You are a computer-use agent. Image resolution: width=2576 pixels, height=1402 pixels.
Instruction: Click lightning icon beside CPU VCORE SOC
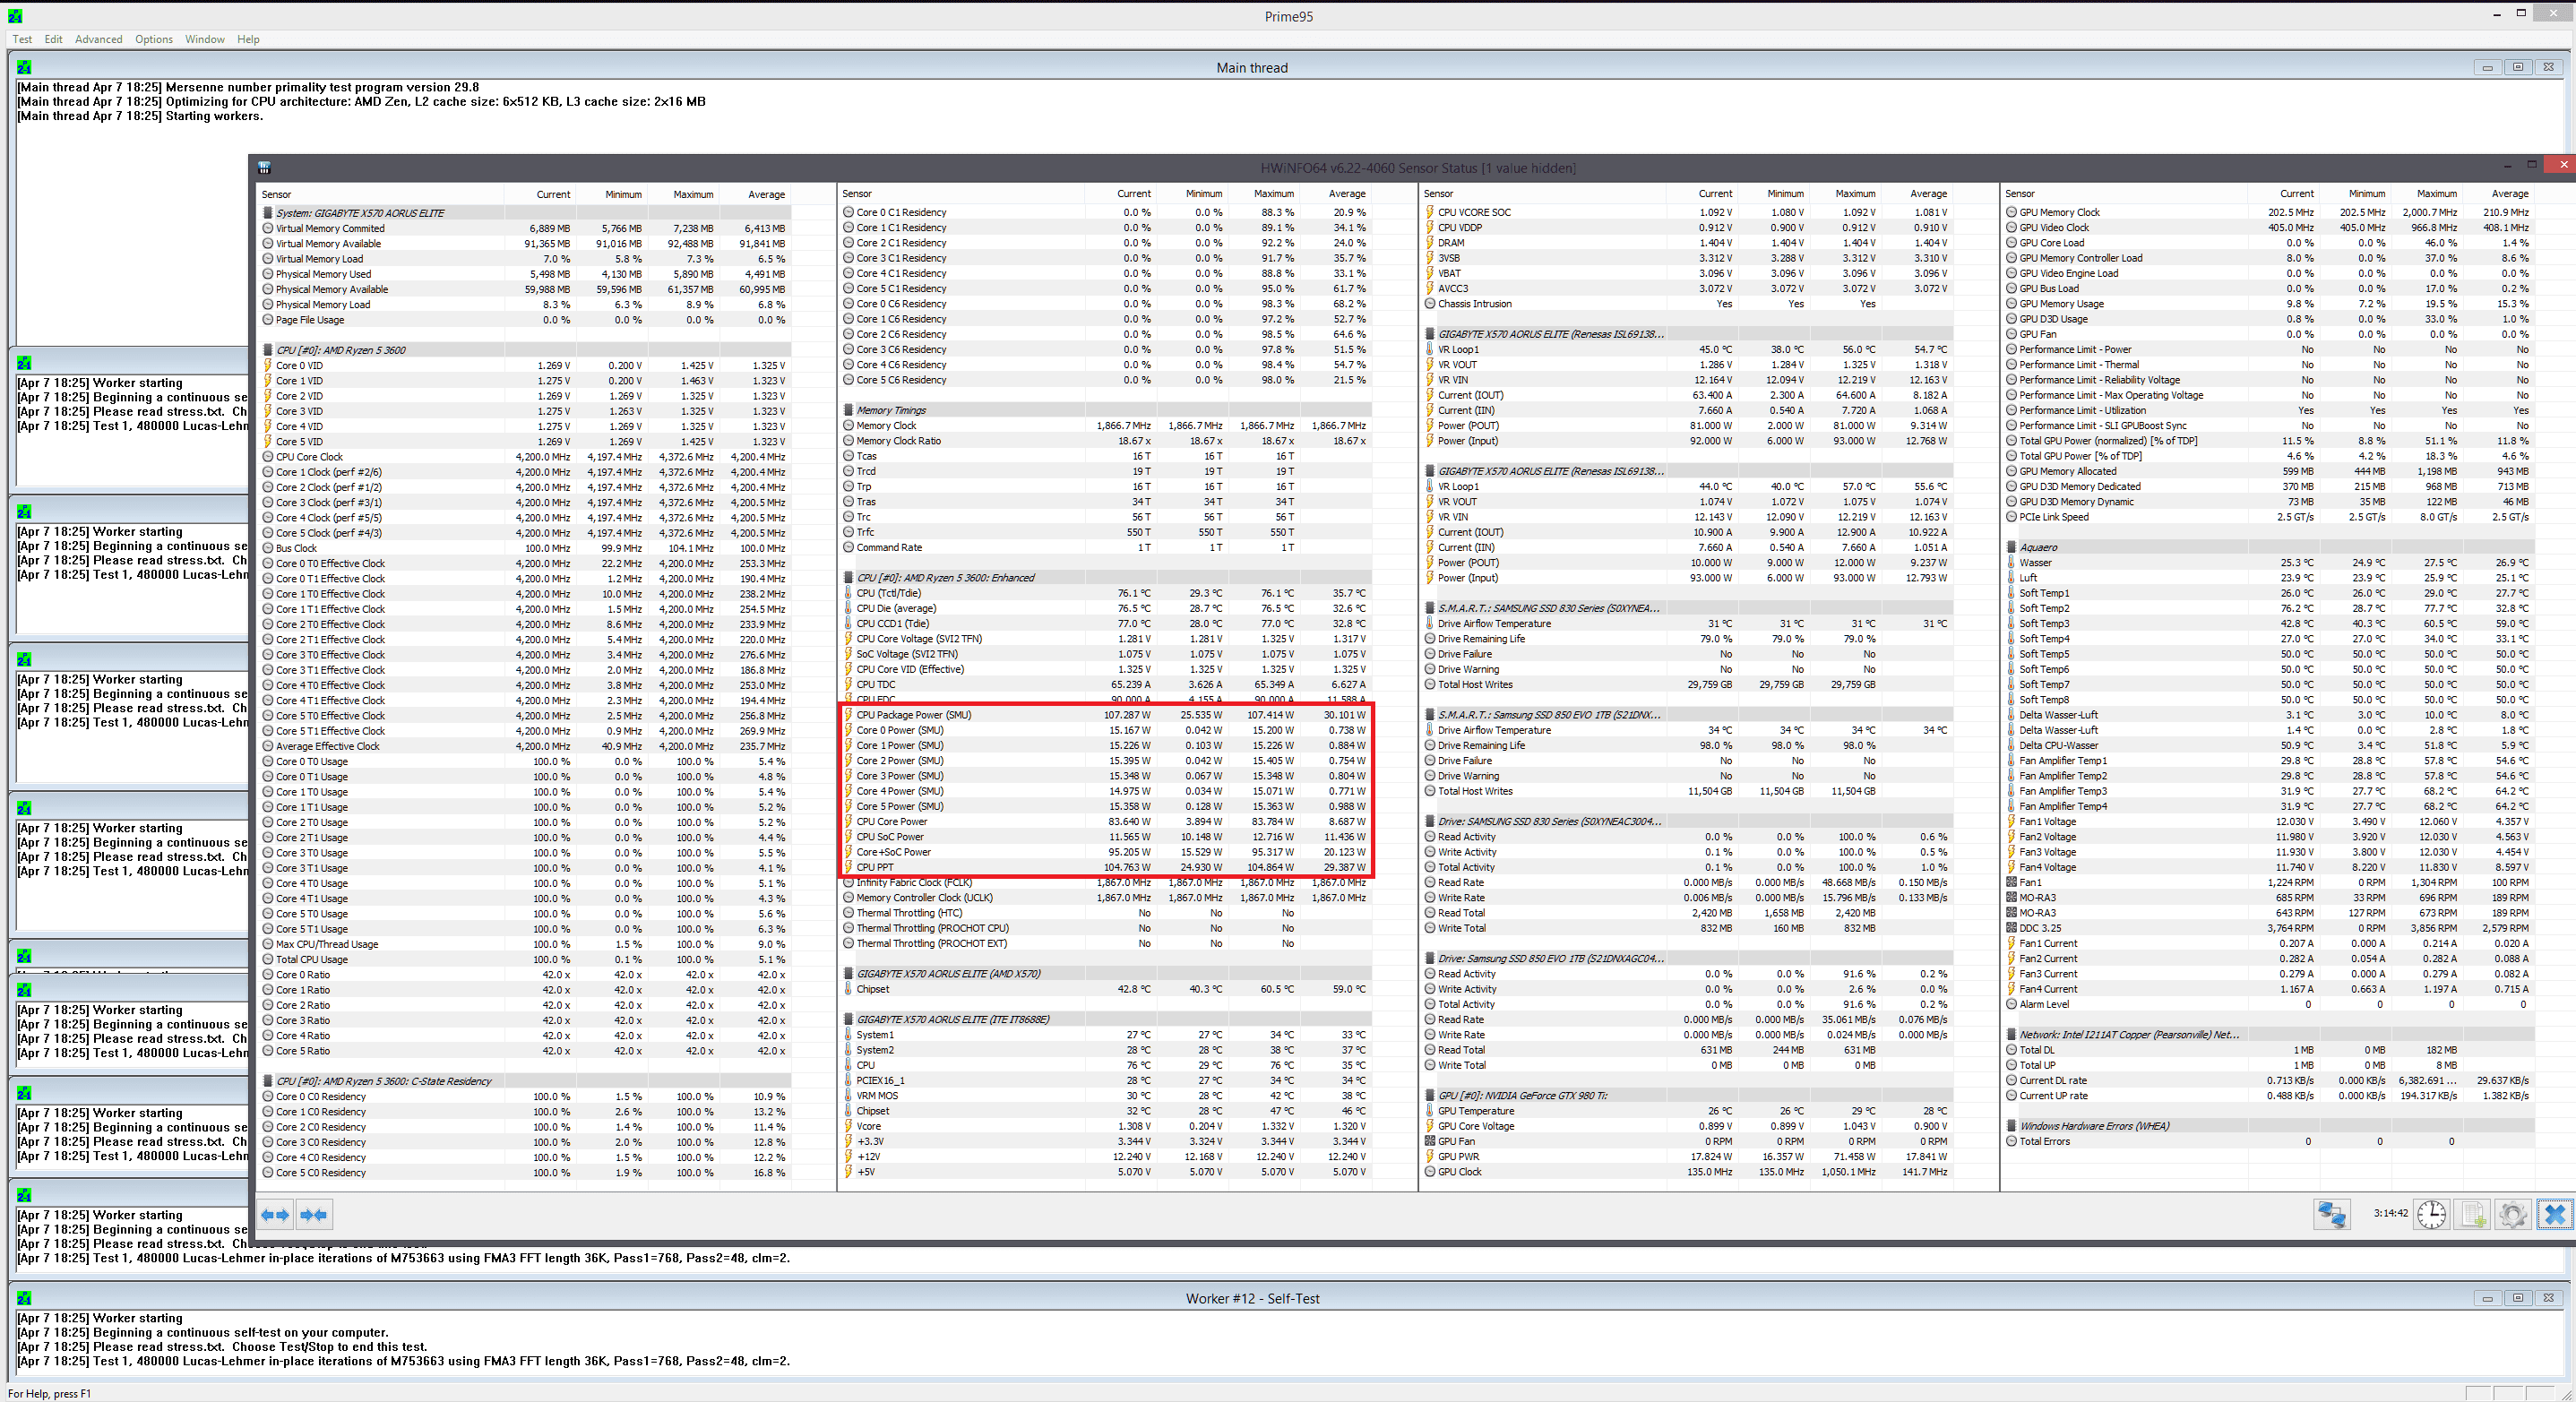click(x=1430, y=212)
